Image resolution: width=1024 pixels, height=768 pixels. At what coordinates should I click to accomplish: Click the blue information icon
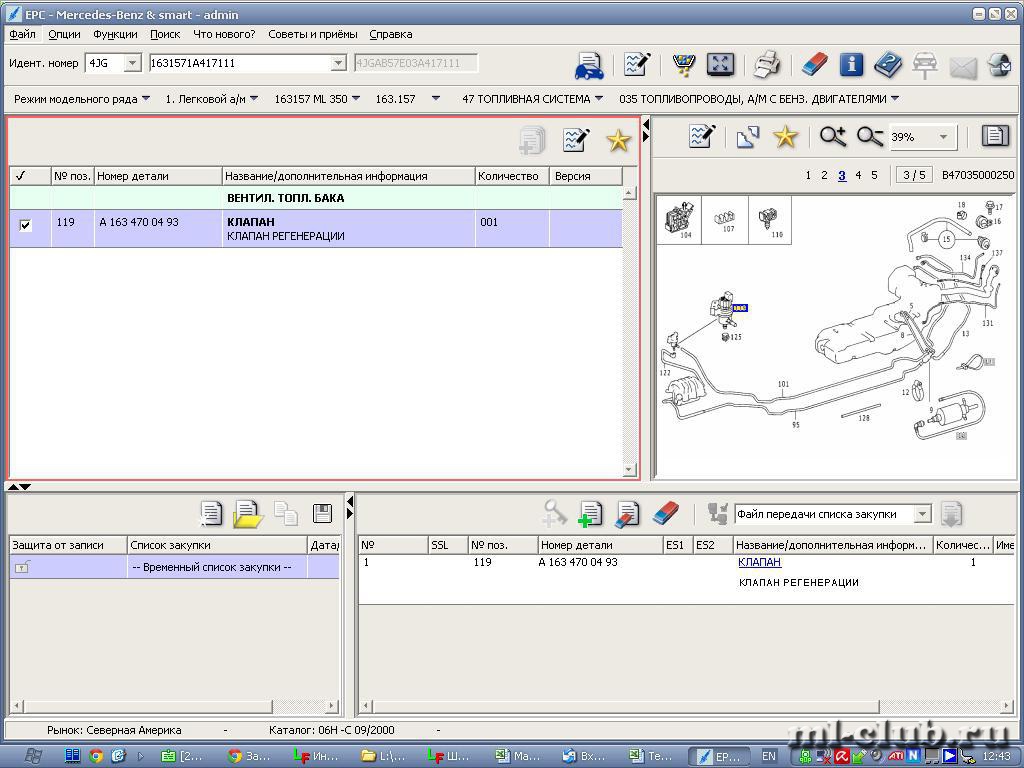(851, 65)
